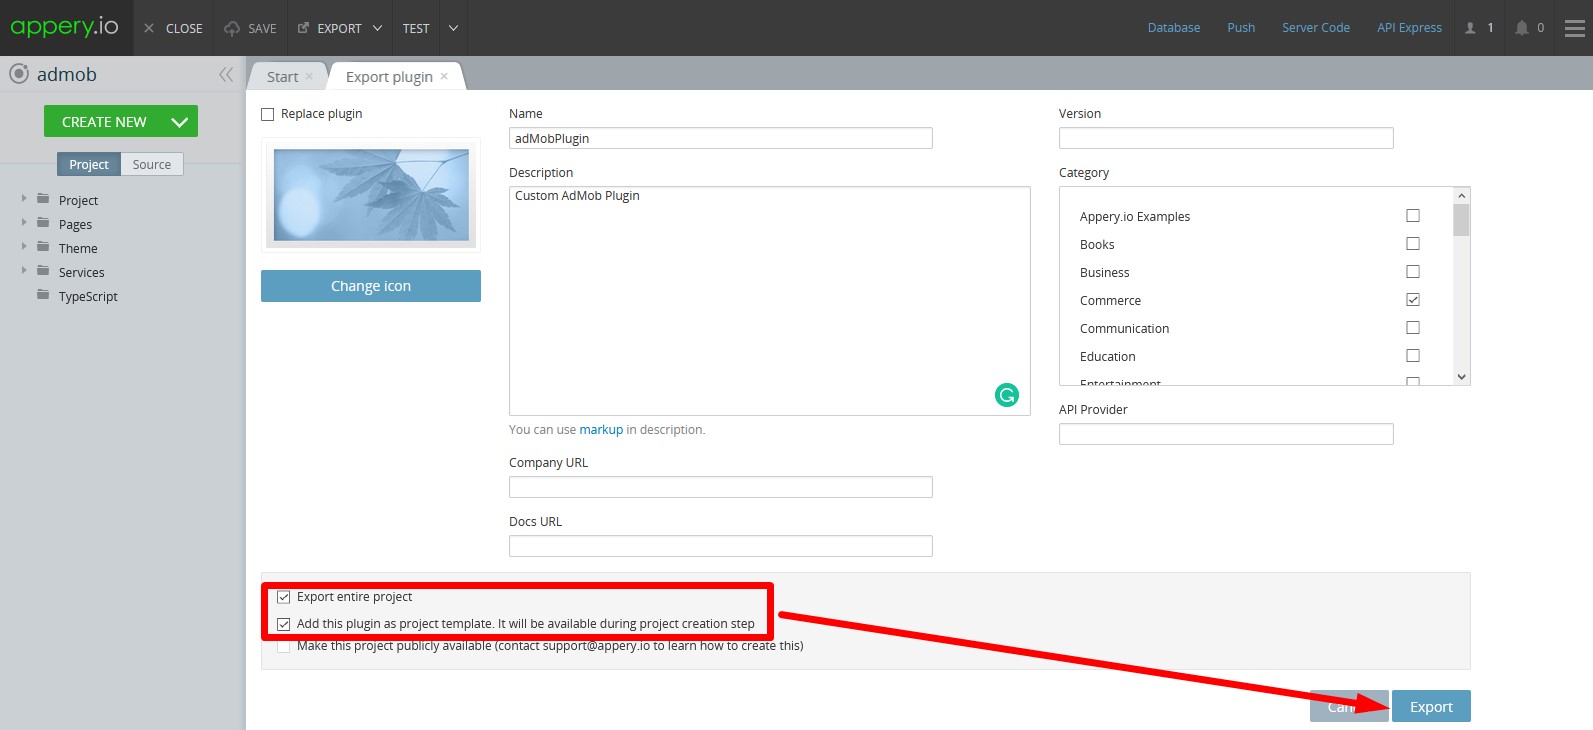Image resolution: width=1593 pixels, height=730 pixels.
Task: Open the hamburger menu
Action: point(1575,28)
